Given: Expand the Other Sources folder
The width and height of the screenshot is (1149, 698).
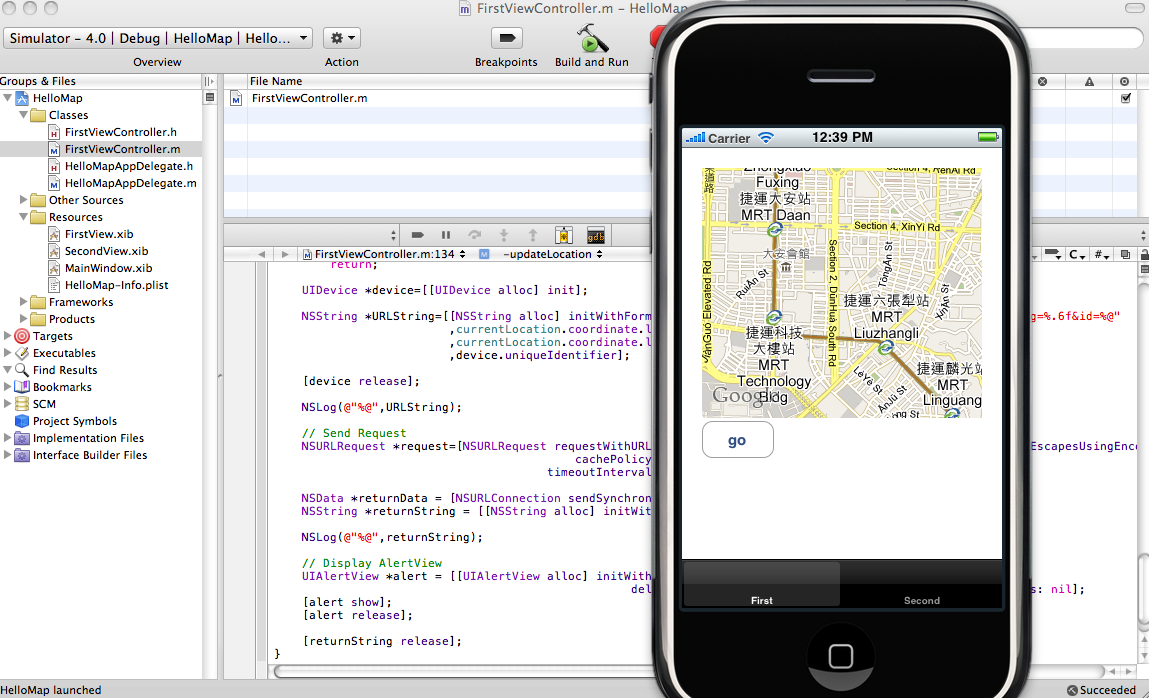Looking at the screenshot, I should (x=23, y=199).
